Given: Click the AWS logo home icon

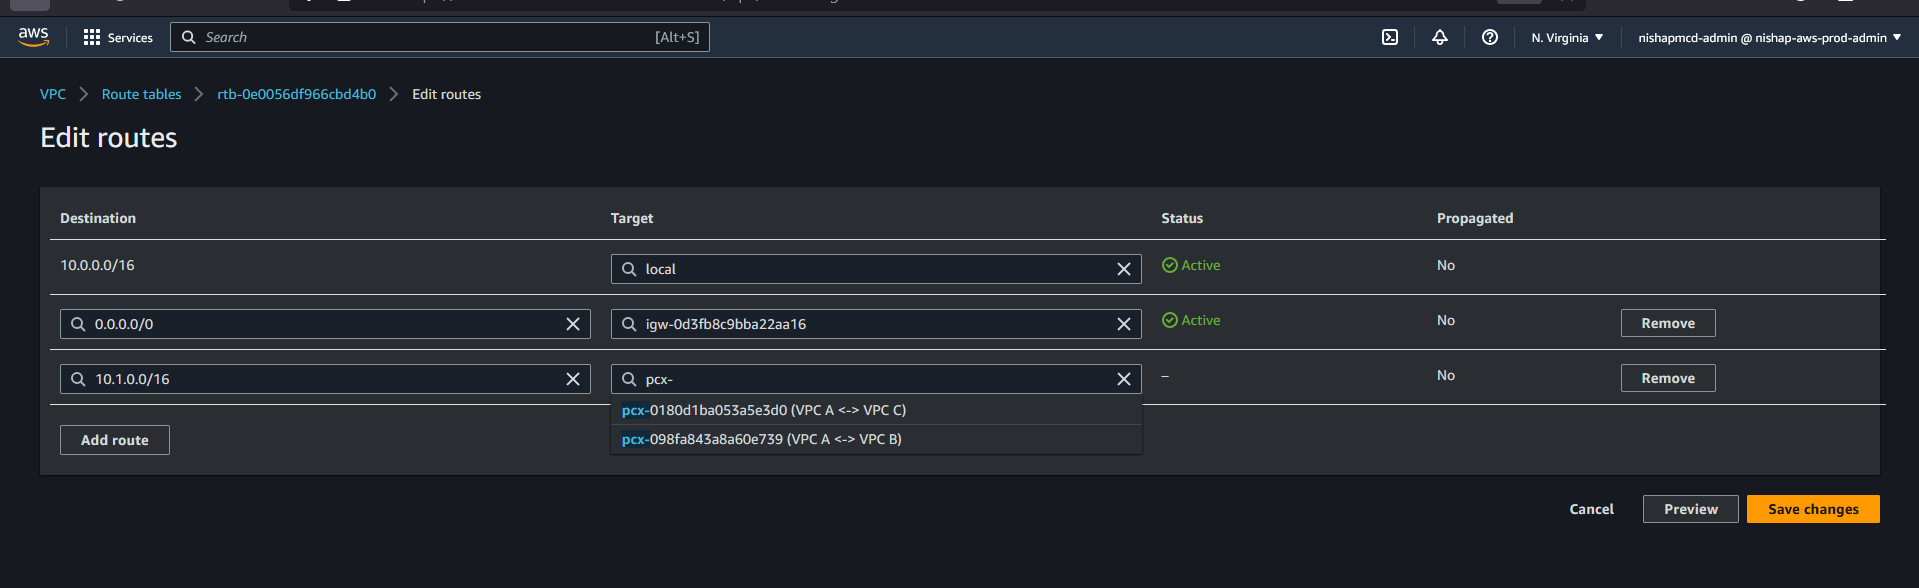Looking at the screenshot, I should (x=33, y=36).
